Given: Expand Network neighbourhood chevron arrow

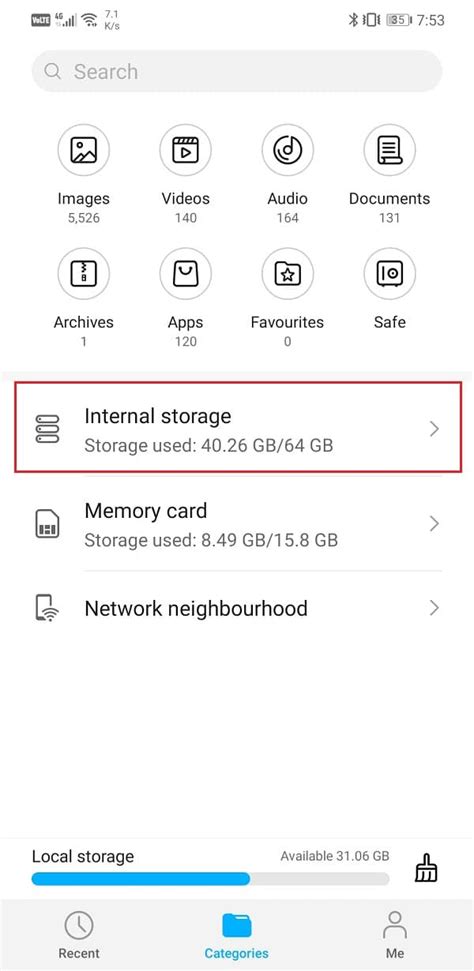Looking at the screenshot, I should [434, 608].
